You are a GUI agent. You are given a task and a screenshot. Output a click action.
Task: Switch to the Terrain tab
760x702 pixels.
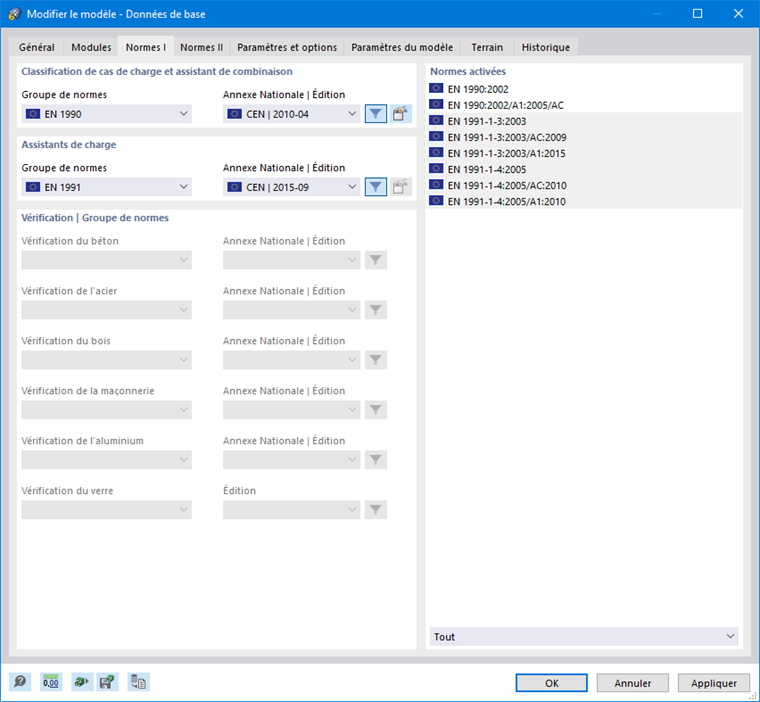pyautogui.click(x=487, y=47)
